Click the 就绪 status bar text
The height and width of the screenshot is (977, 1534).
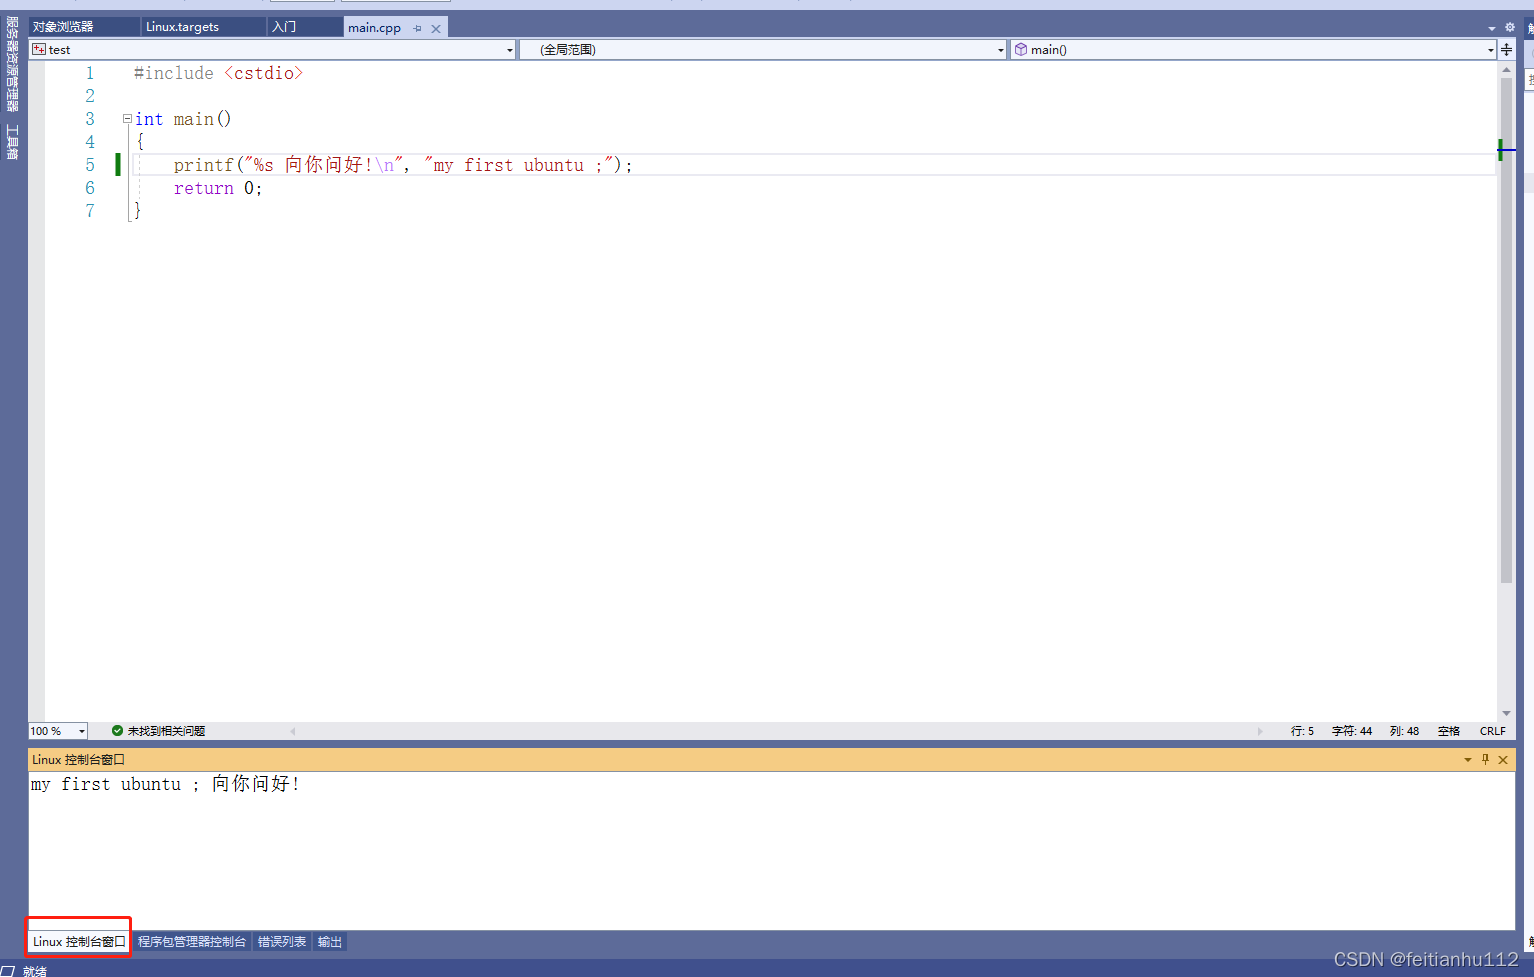(35, 970)
